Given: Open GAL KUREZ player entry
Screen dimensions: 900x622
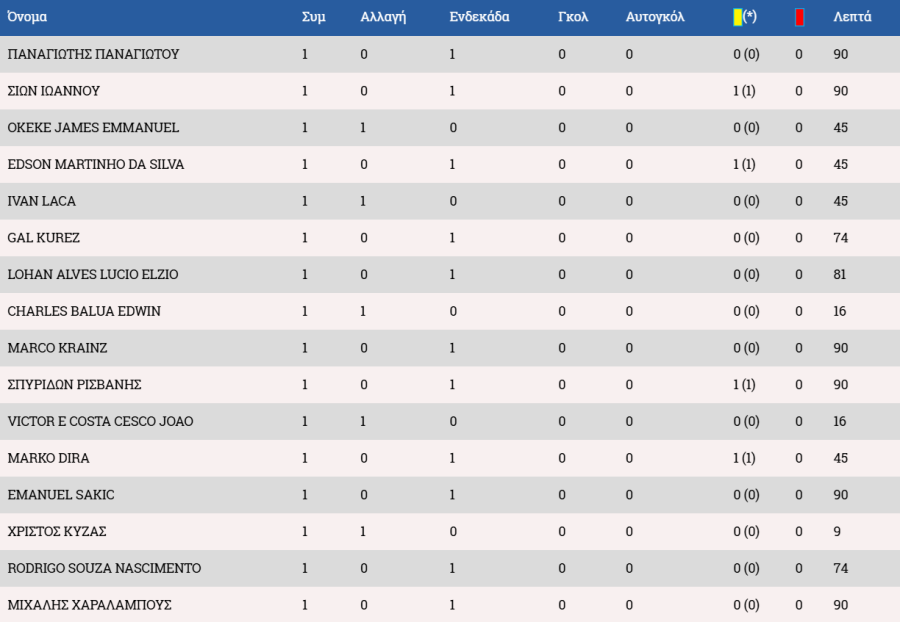Looking at the screenshot, I should tap(44, 238).
